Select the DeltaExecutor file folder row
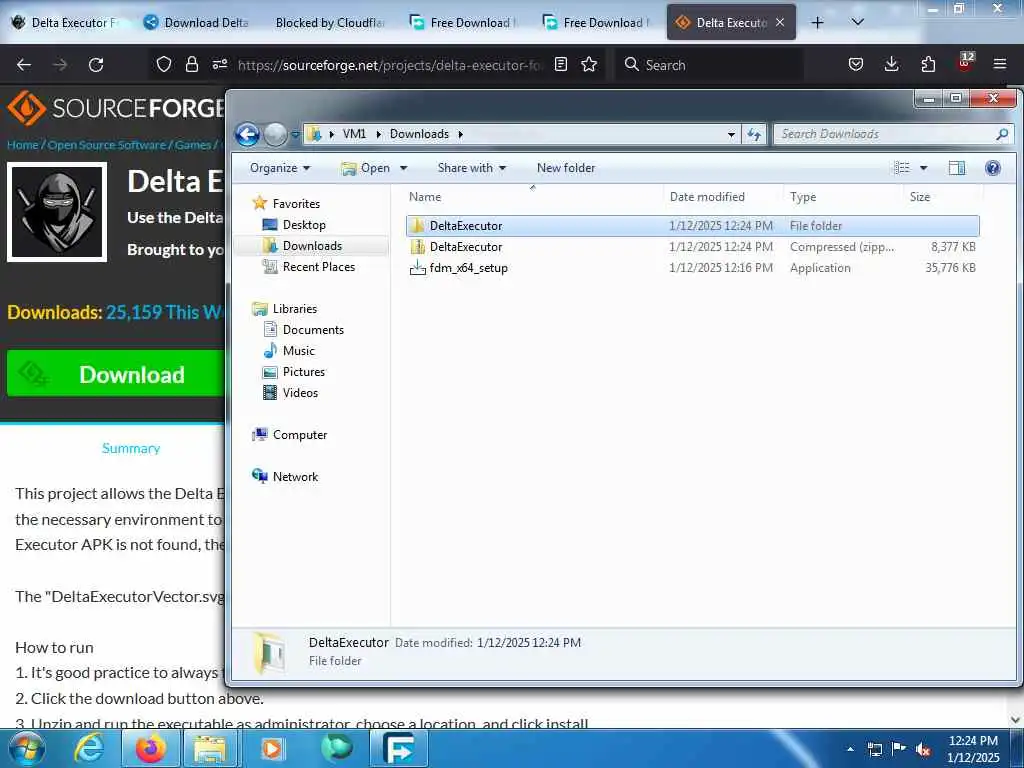 point(692,226)
